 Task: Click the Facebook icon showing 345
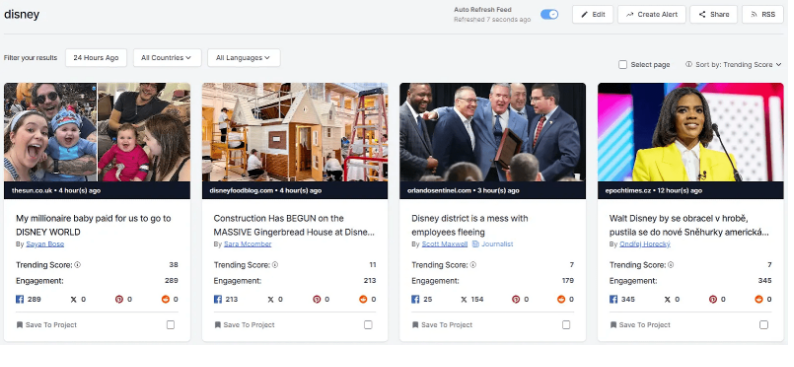(x=613, y=299)
